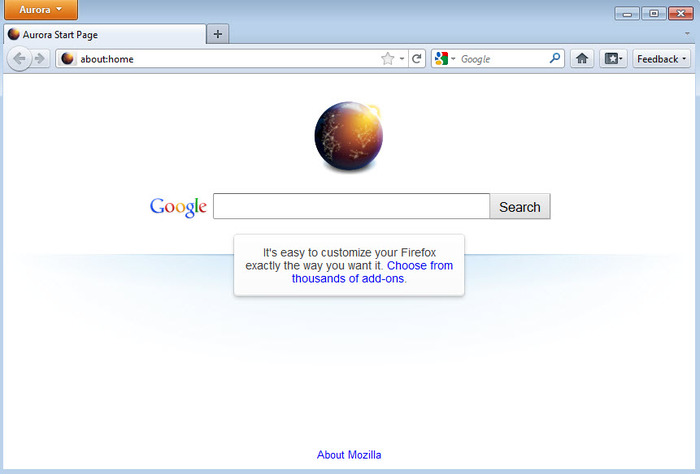
Task: Reload the current page
Action: [417, 58]
